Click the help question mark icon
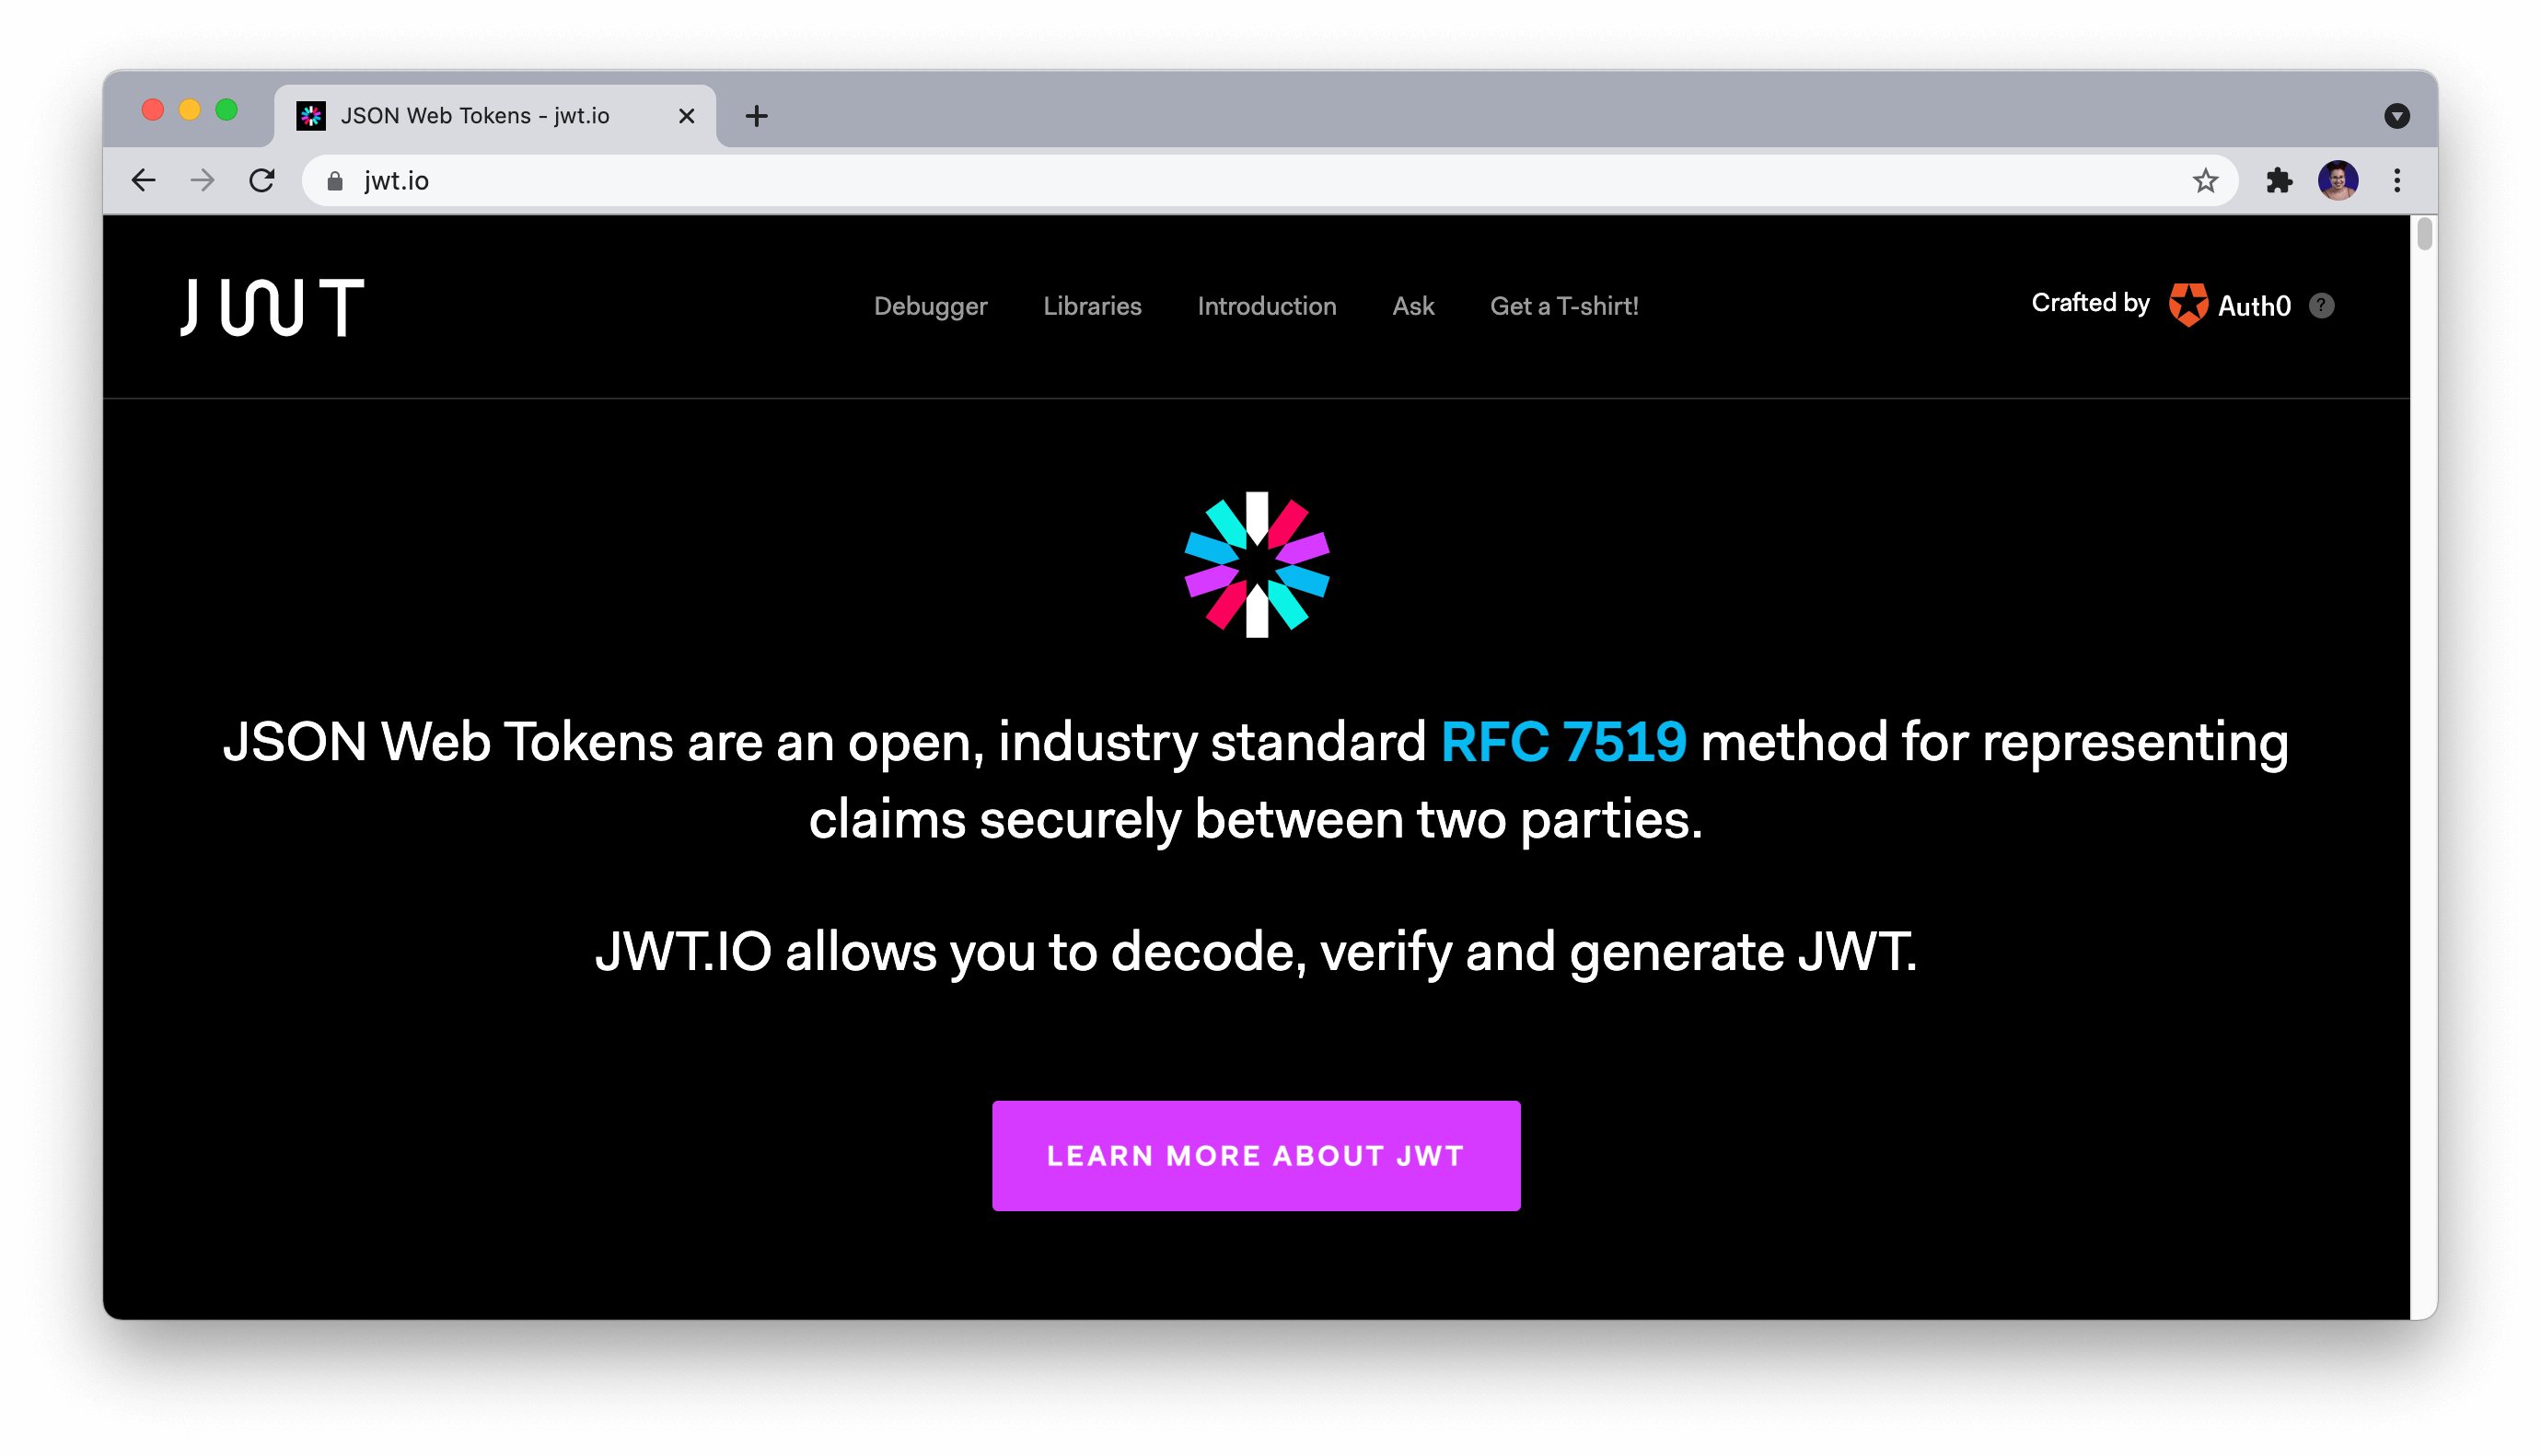 coord(2321,306)
